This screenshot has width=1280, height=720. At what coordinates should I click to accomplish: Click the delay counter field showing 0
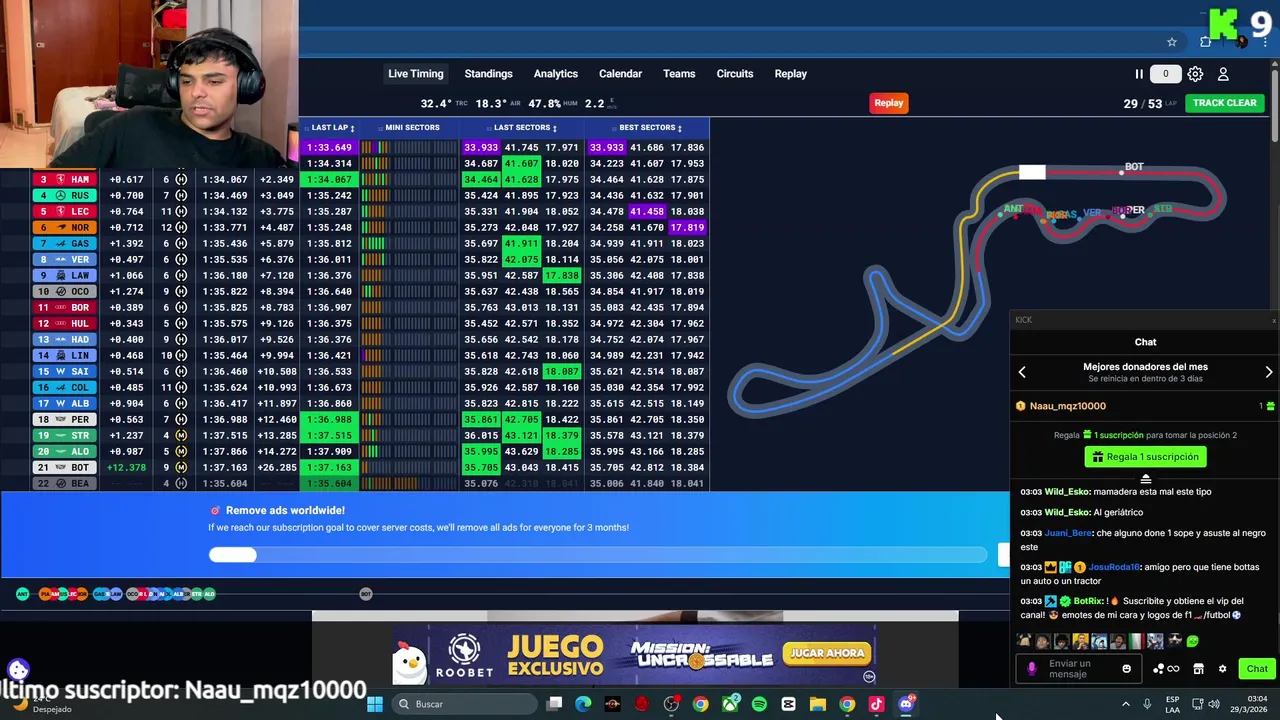[x=1165, y=74]
